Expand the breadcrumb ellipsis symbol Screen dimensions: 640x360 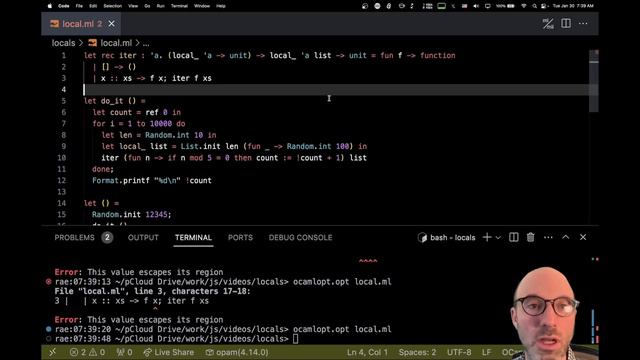coord(146,43)
